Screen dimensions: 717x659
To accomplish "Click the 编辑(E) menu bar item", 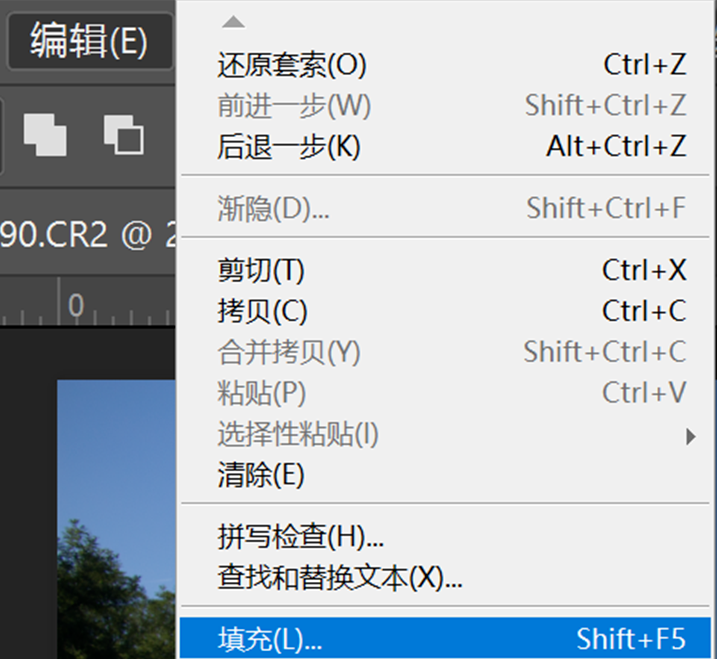I will pyautogui.click(x=89, y=42).
